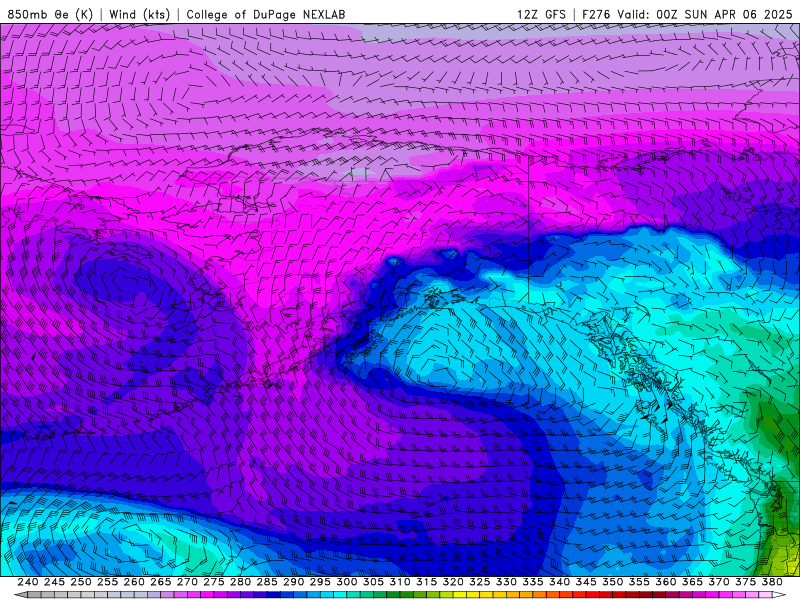Click the 335 scale number
The image size is (800, 600).
(x=532, y=582)
